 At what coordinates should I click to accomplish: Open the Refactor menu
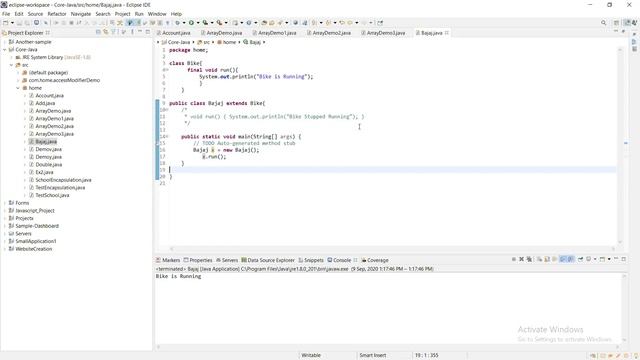pos(57,14)
